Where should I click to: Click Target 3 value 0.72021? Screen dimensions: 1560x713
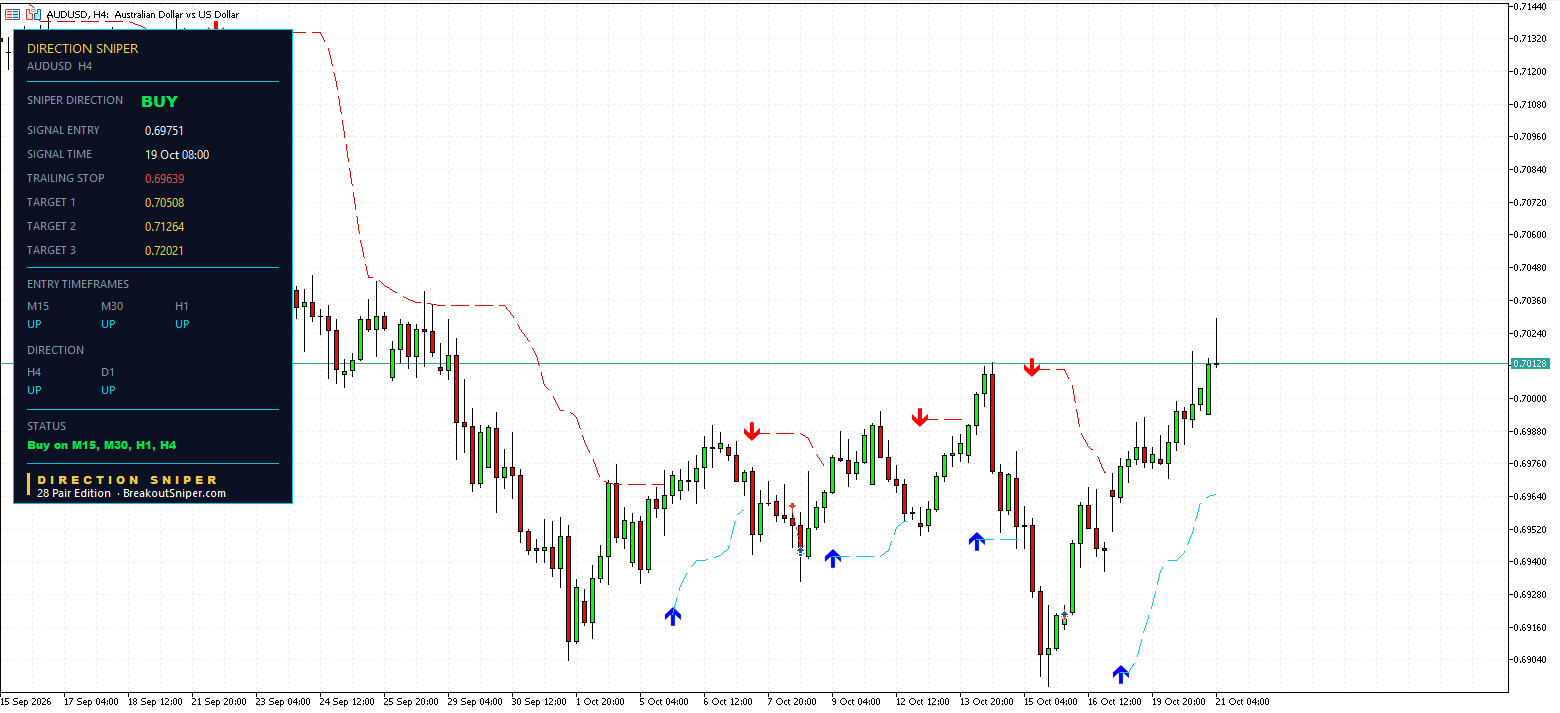(x=164, y=250)
